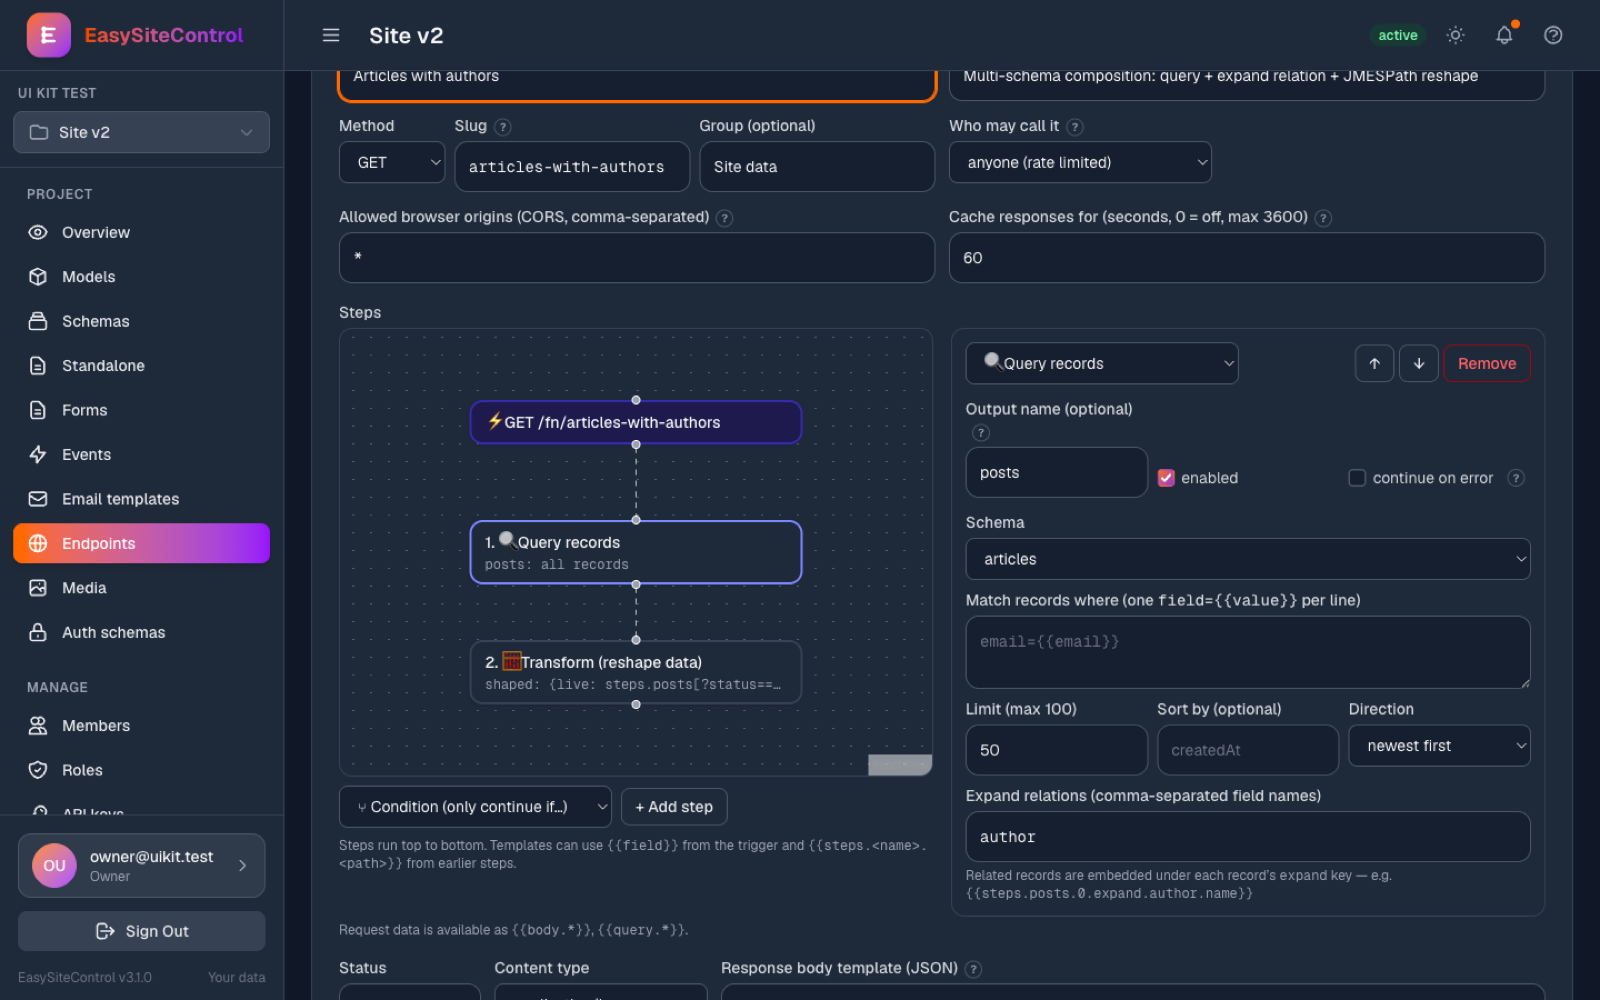Show help for continue on error
This screenshot has height=1000, width=1600.
point(1516,478)
